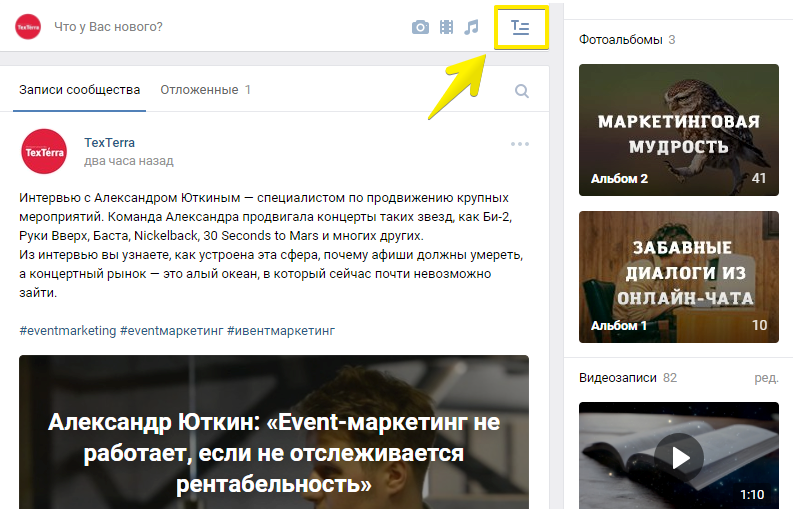Open hashtag #eventmarketing

pyautogui.click(x=67, y=331)
